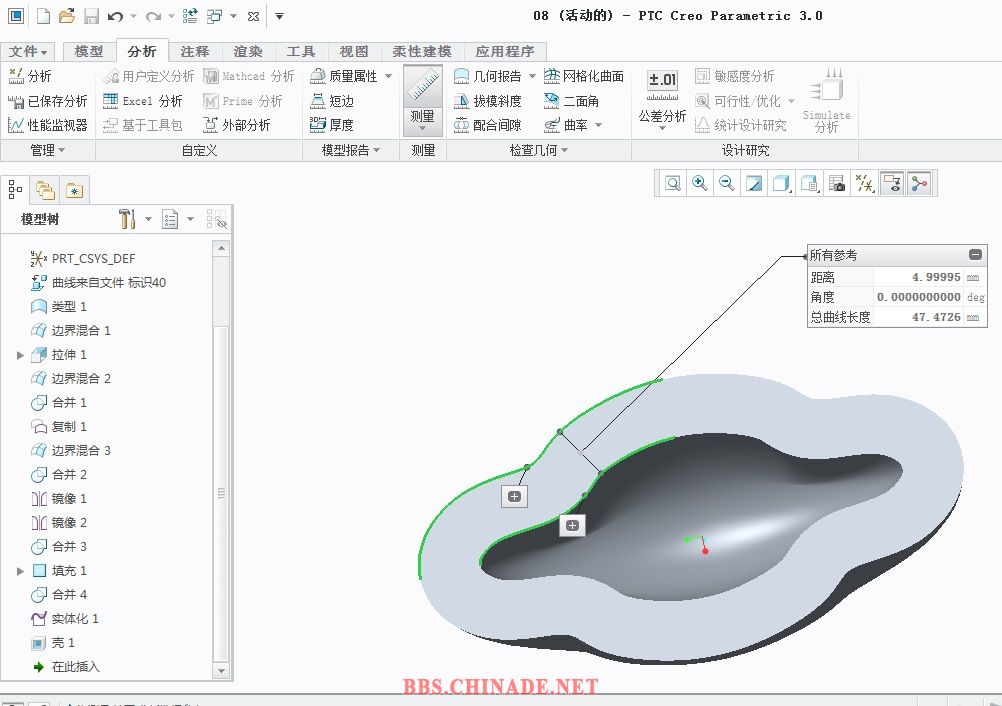The height and width of the screenshot is (706, 1002).
Task: Open the 网格化曲面 mesh surface analysis
Action: tap(584, 76)
